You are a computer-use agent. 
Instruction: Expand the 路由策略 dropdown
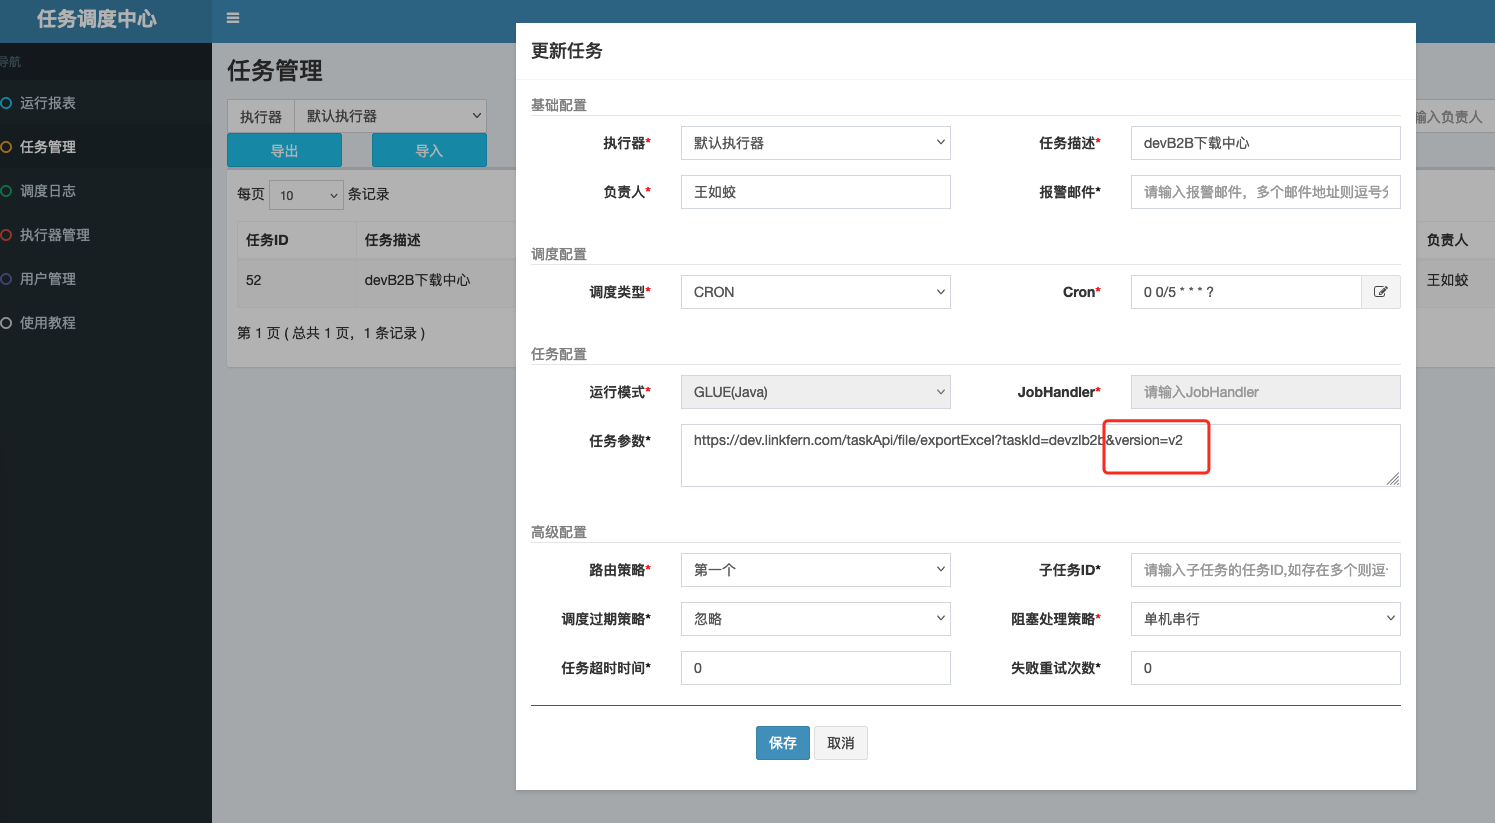click(815, 570)
